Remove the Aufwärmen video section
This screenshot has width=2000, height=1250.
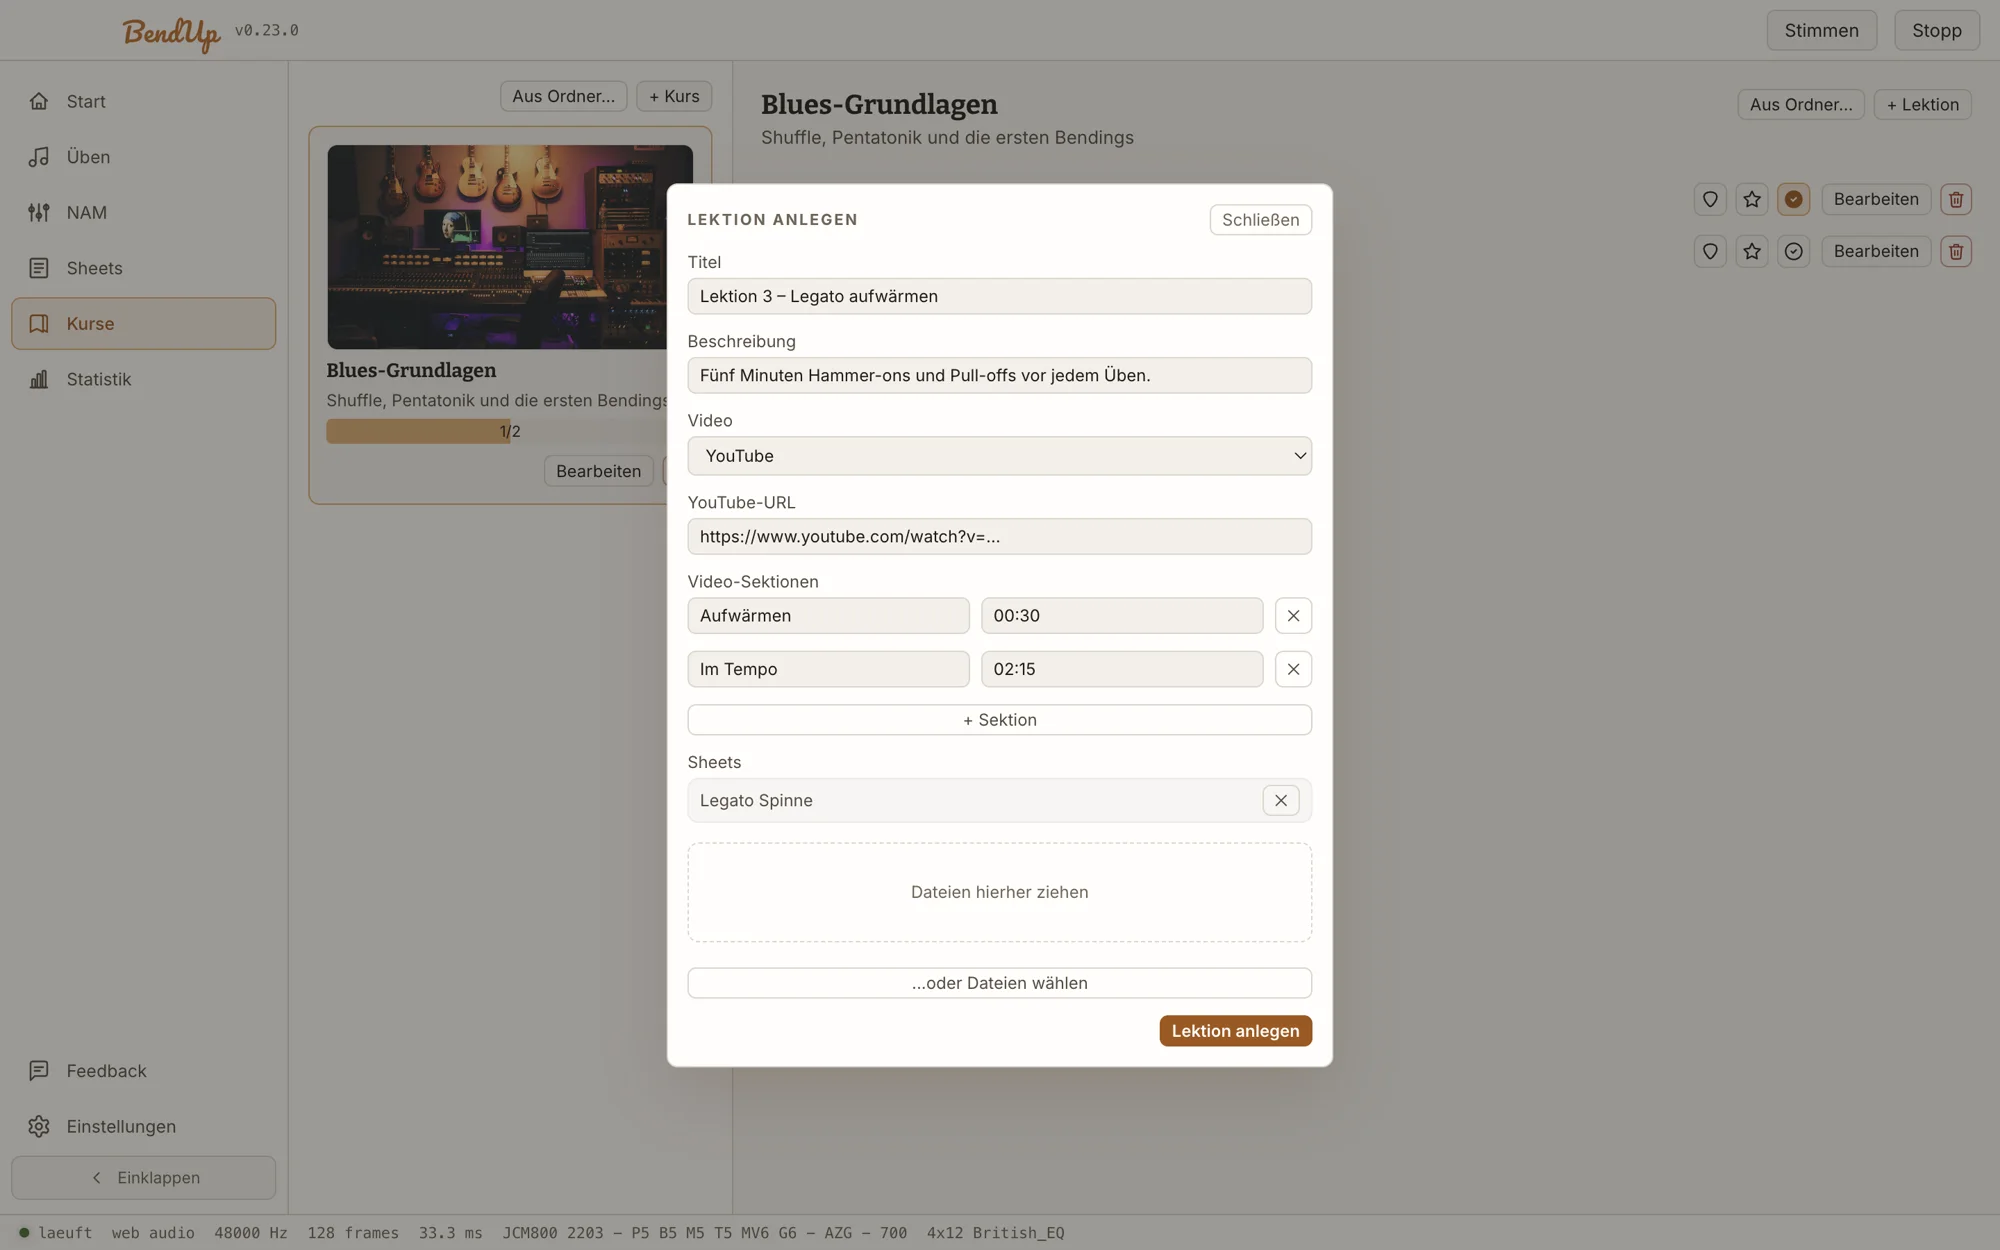tap(1293, 616)
